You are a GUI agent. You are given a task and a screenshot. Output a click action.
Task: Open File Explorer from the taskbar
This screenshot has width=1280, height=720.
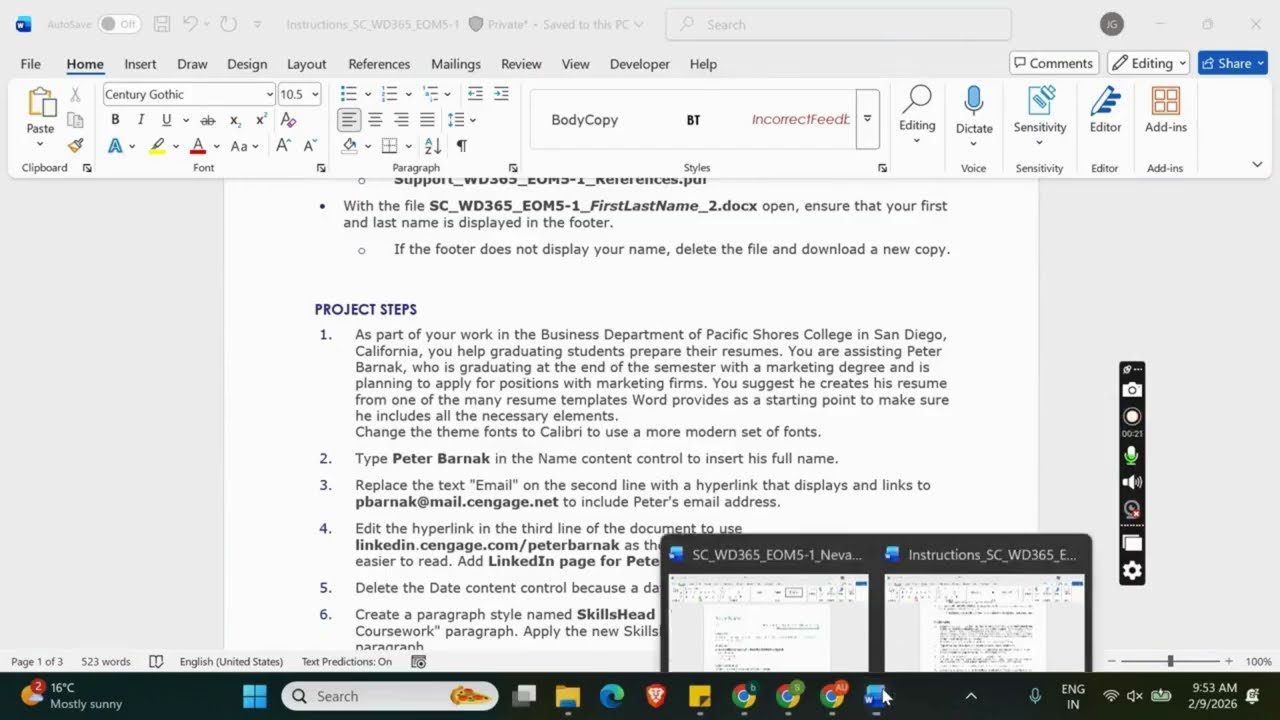568,696
